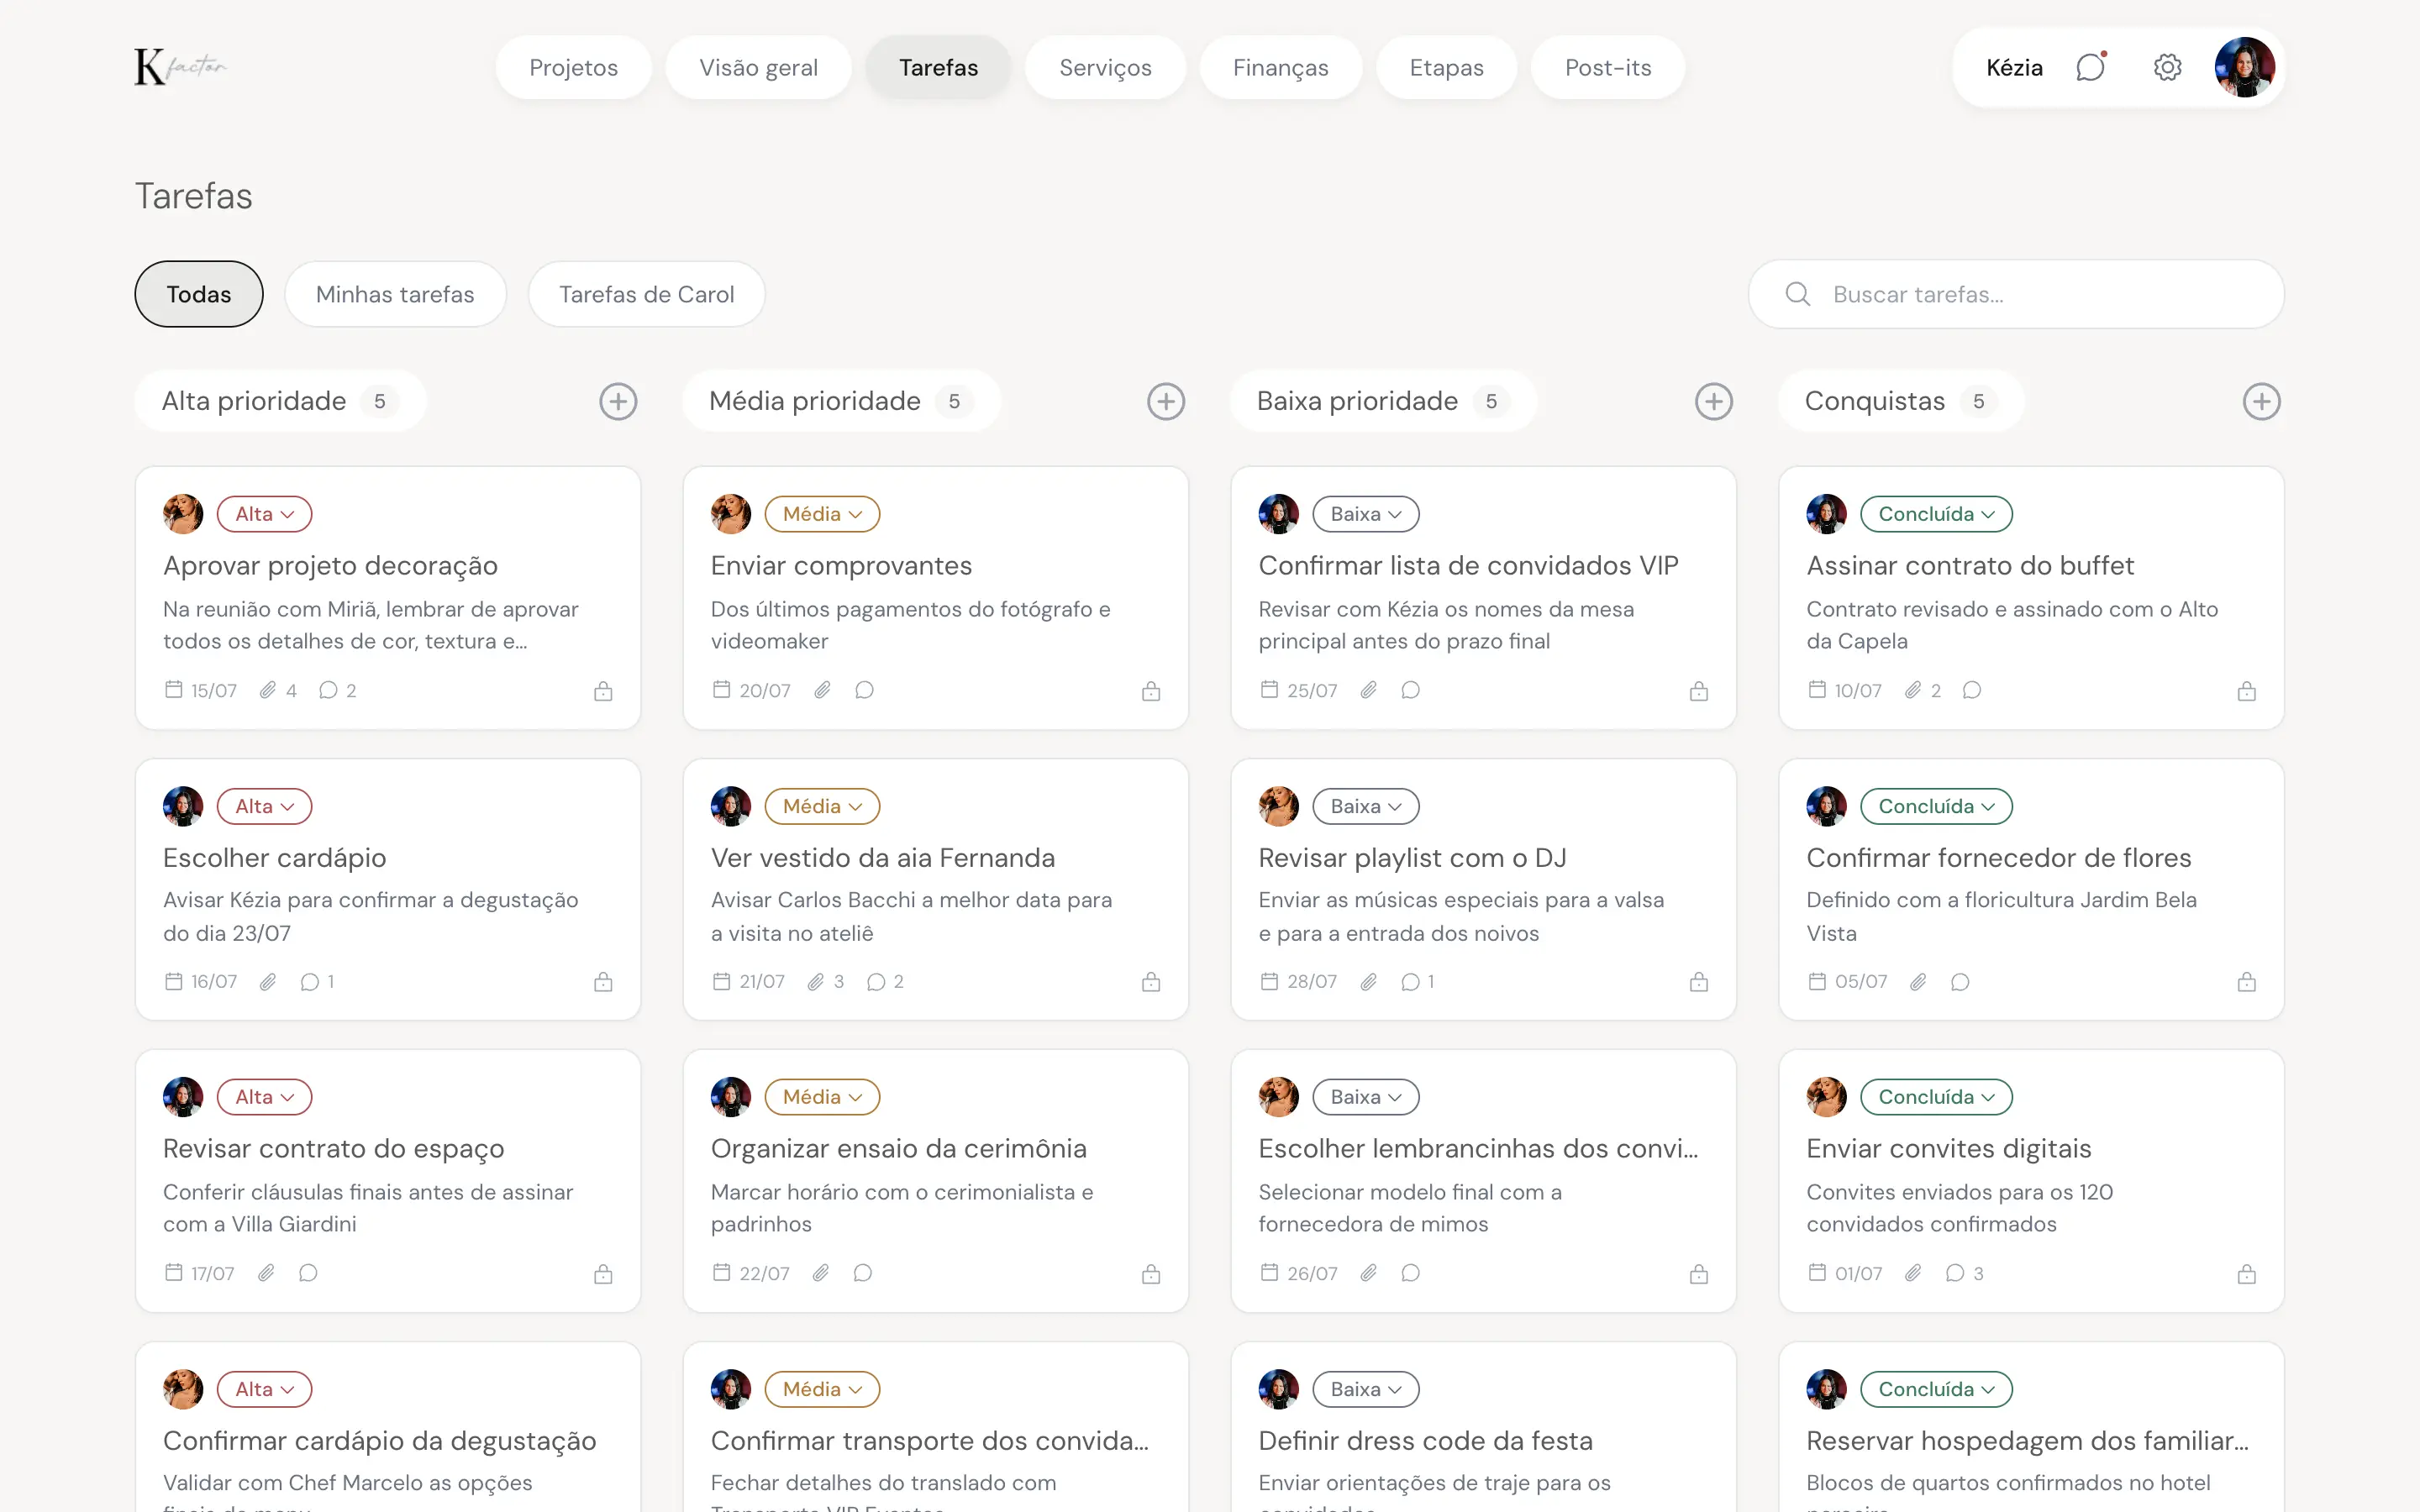Viewport: 2420px width, 1512px height.
Task: Open the settings gear icon
Action: coord(2167,67)
